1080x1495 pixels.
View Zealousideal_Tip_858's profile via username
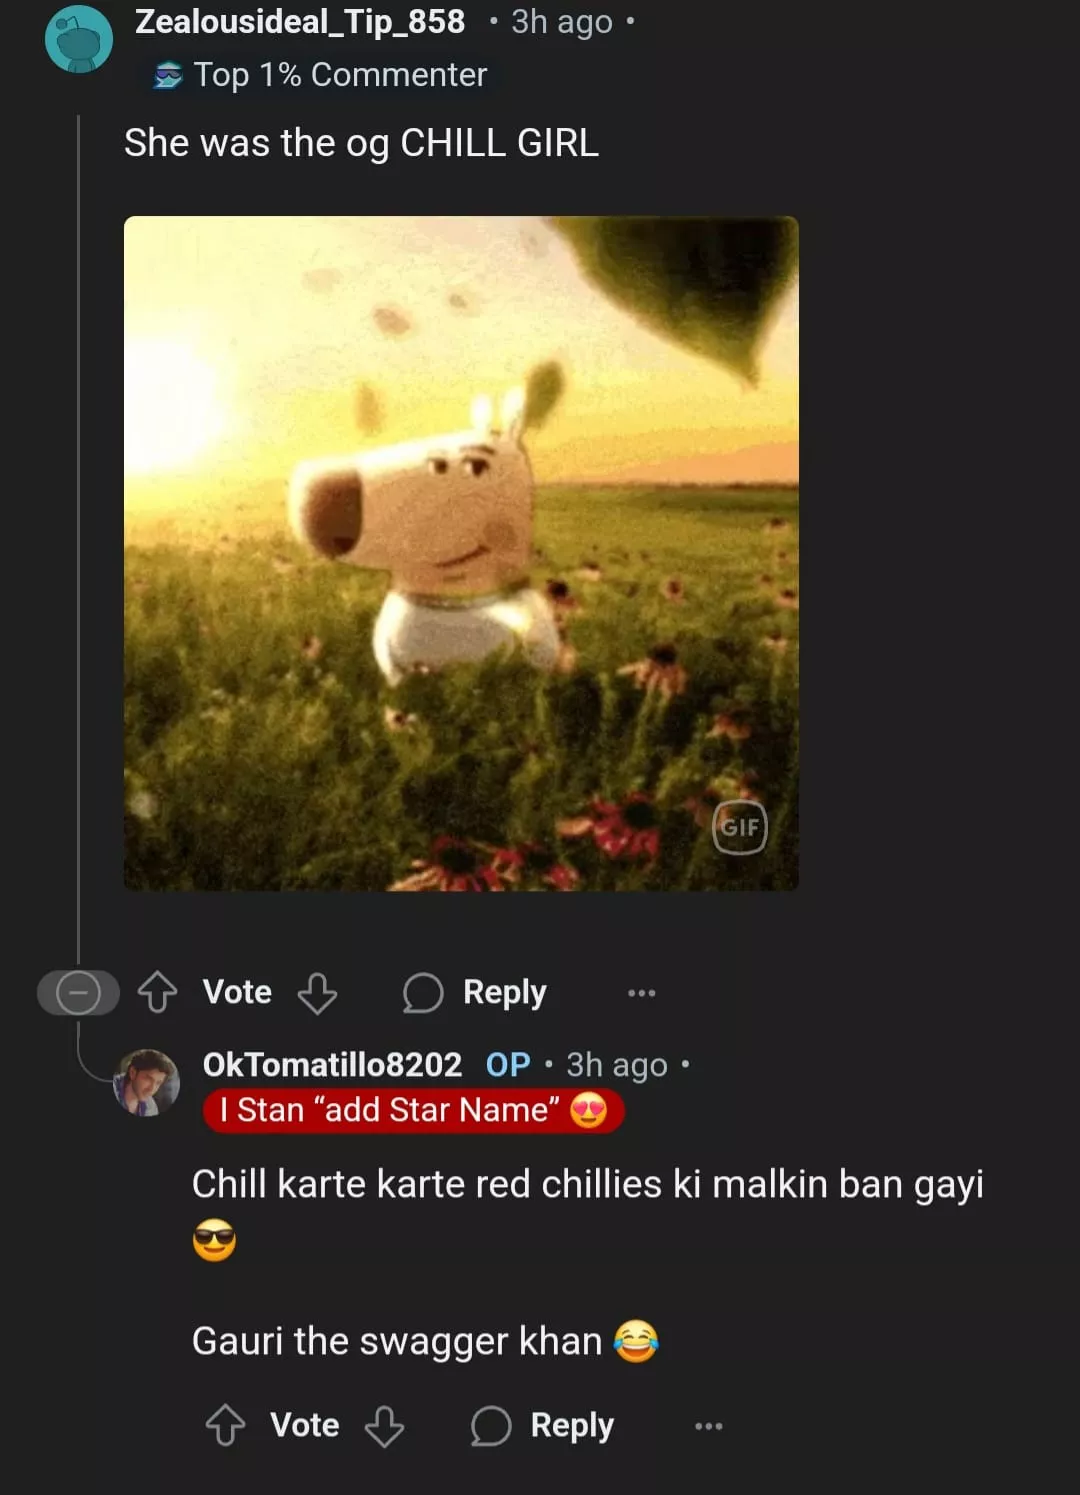[300, 21]
